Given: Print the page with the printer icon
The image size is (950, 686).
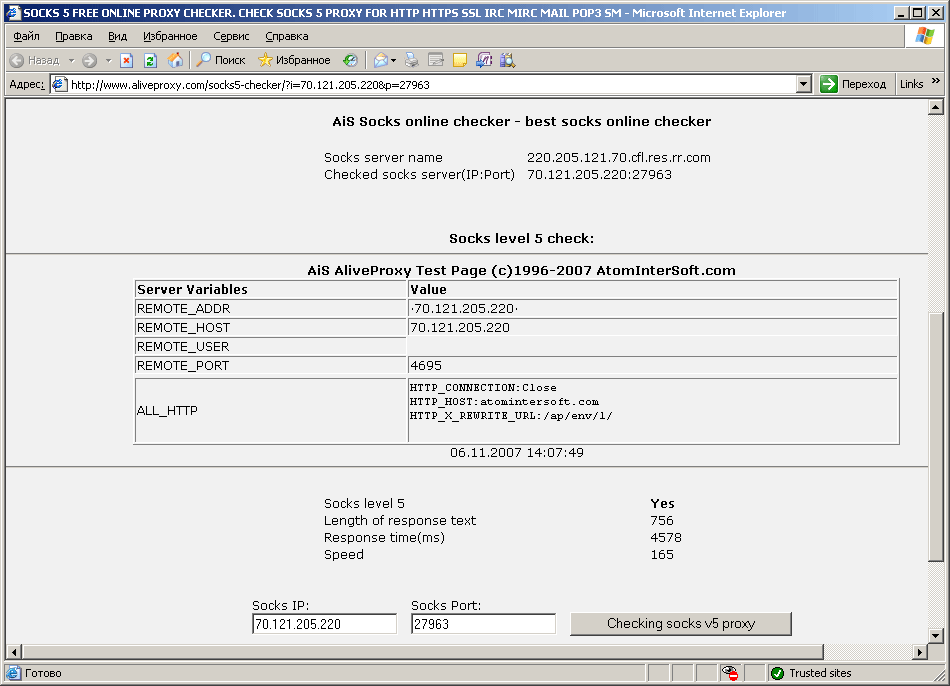Looking at the screenshot, I should point(411,60).
